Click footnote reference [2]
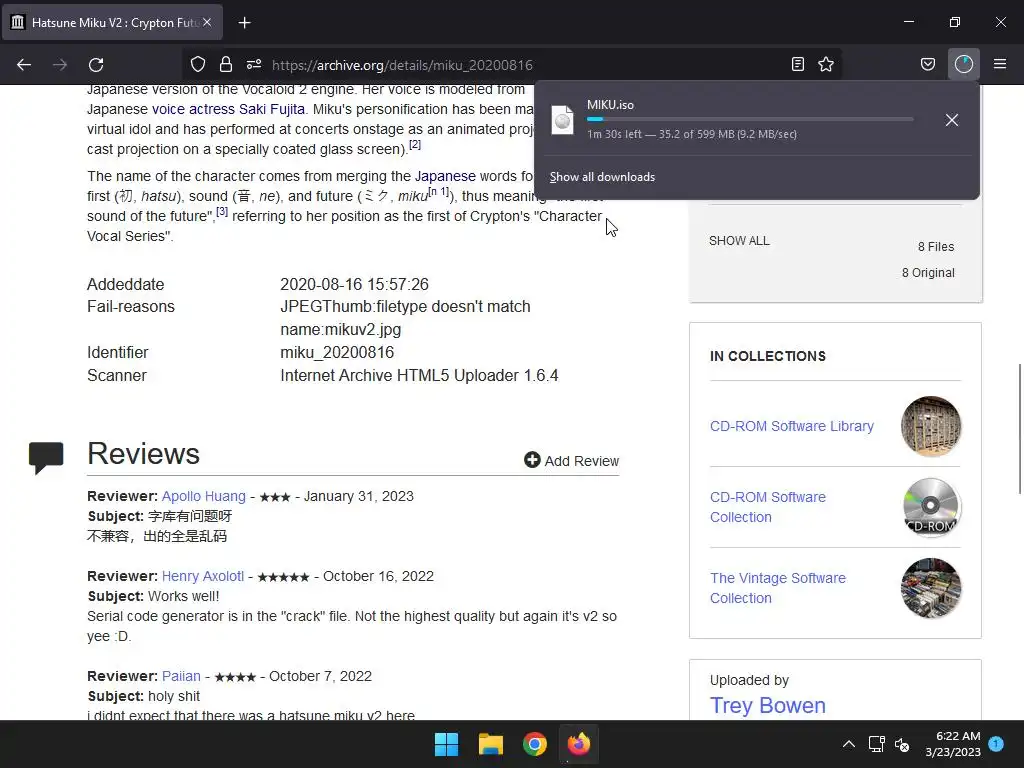 tap(415, 144)
